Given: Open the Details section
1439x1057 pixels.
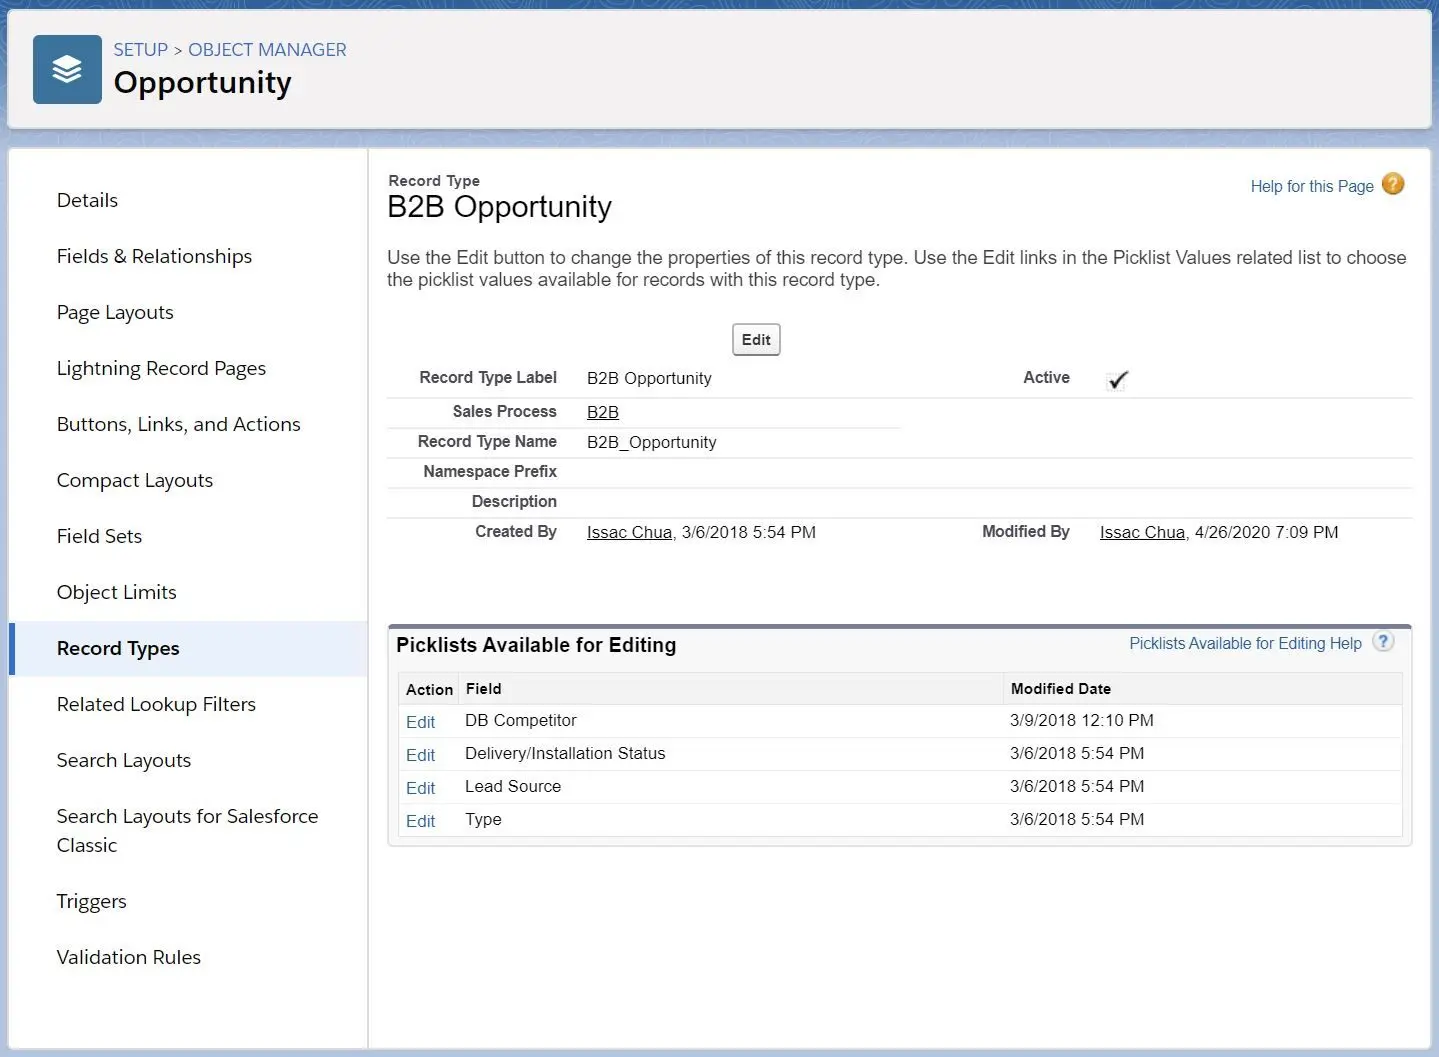Looking at the screenshot, I should (87, 200).
